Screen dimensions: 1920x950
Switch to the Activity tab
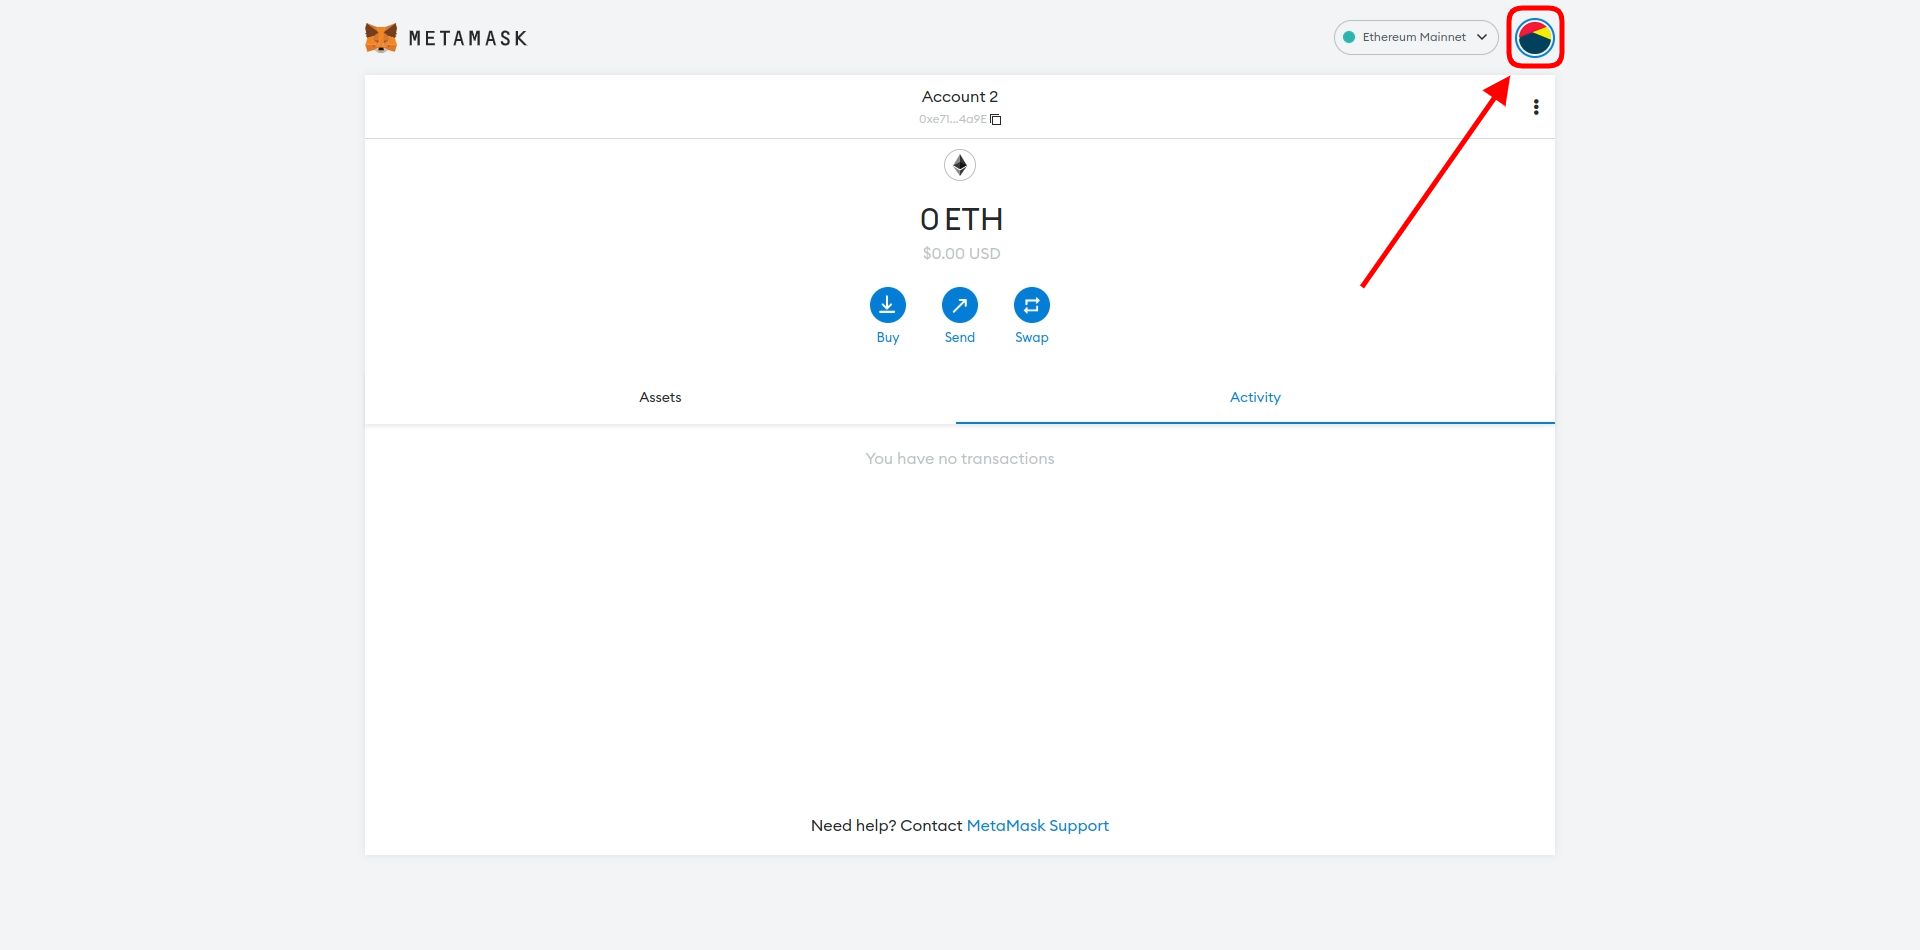pos(1255,398)
